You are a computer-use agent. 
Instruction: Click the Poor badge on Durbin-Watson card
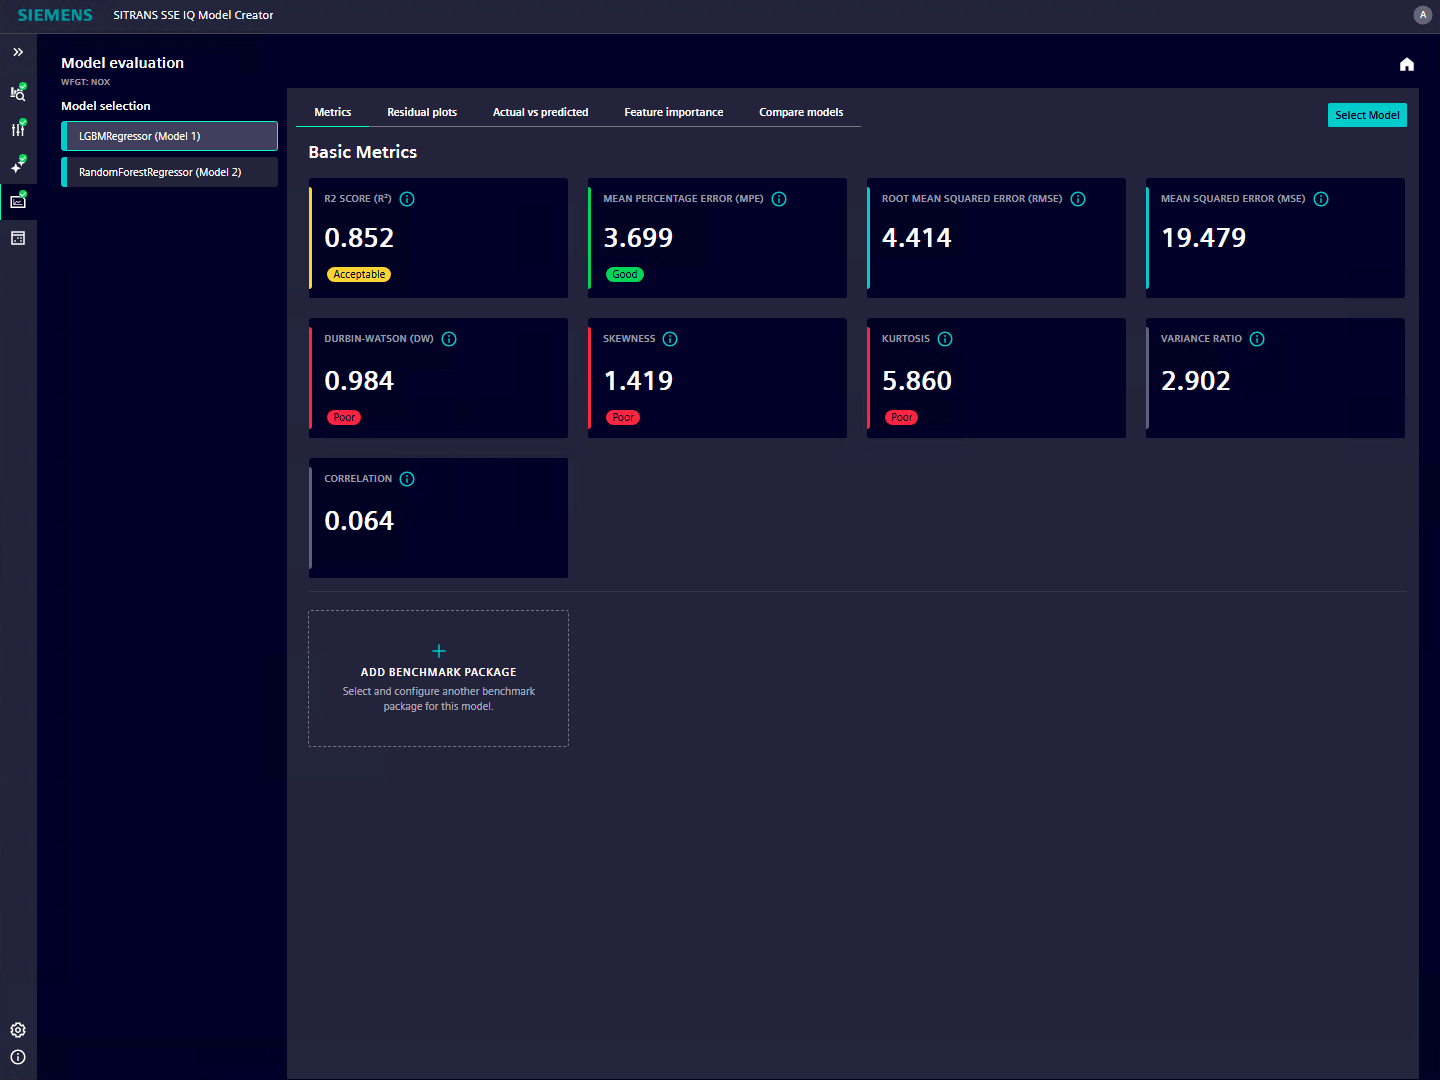344,417
